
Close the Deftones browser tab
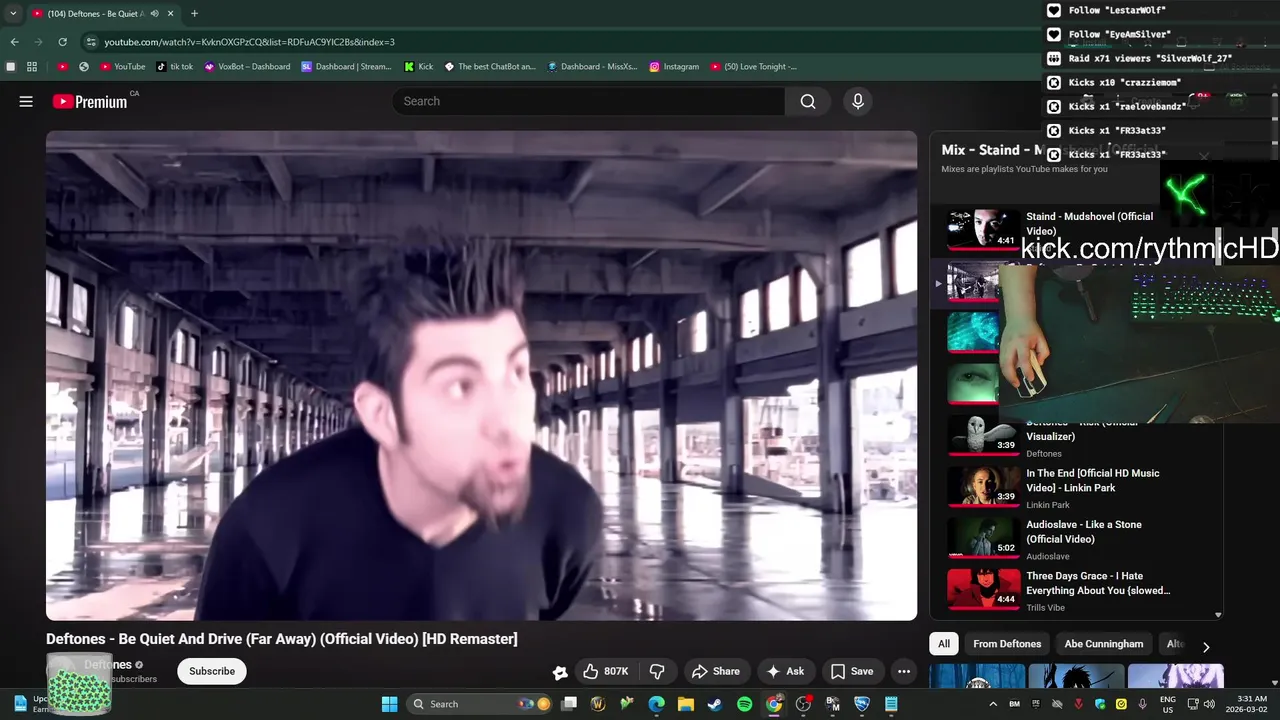click(171, 13)
